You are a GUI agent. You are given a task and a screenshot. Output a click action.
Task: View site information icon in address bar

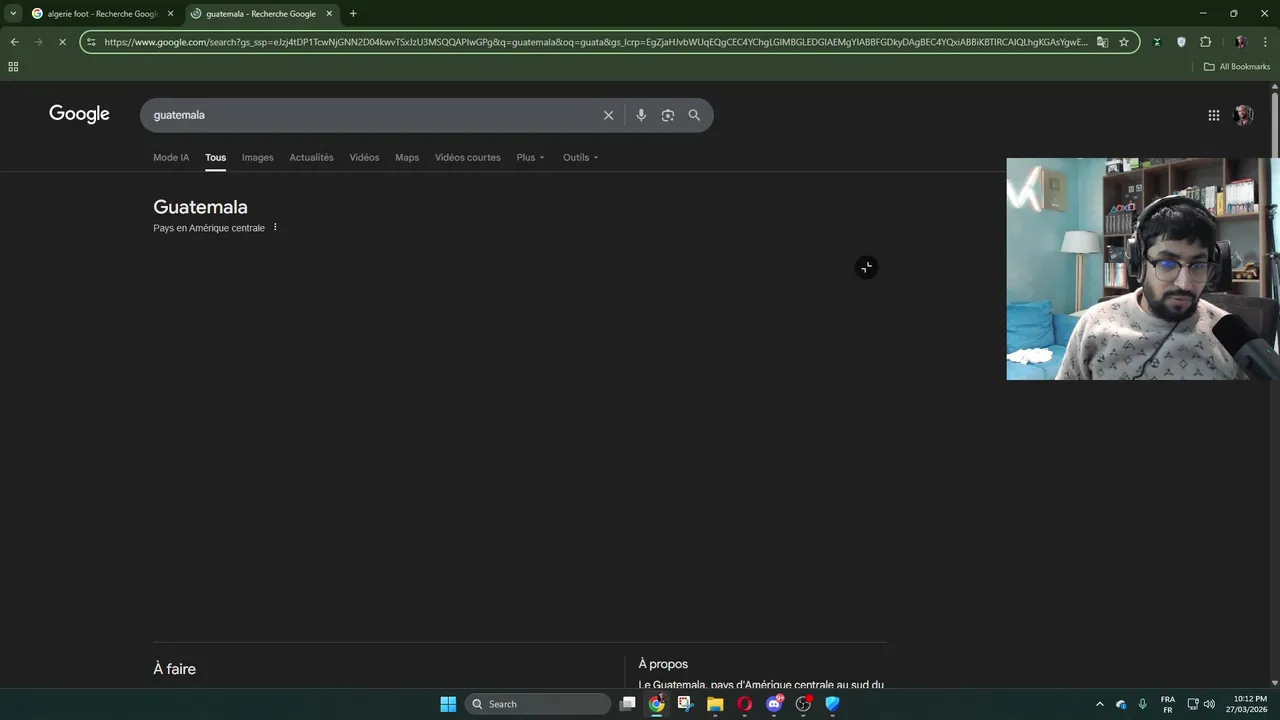(91, 42)
